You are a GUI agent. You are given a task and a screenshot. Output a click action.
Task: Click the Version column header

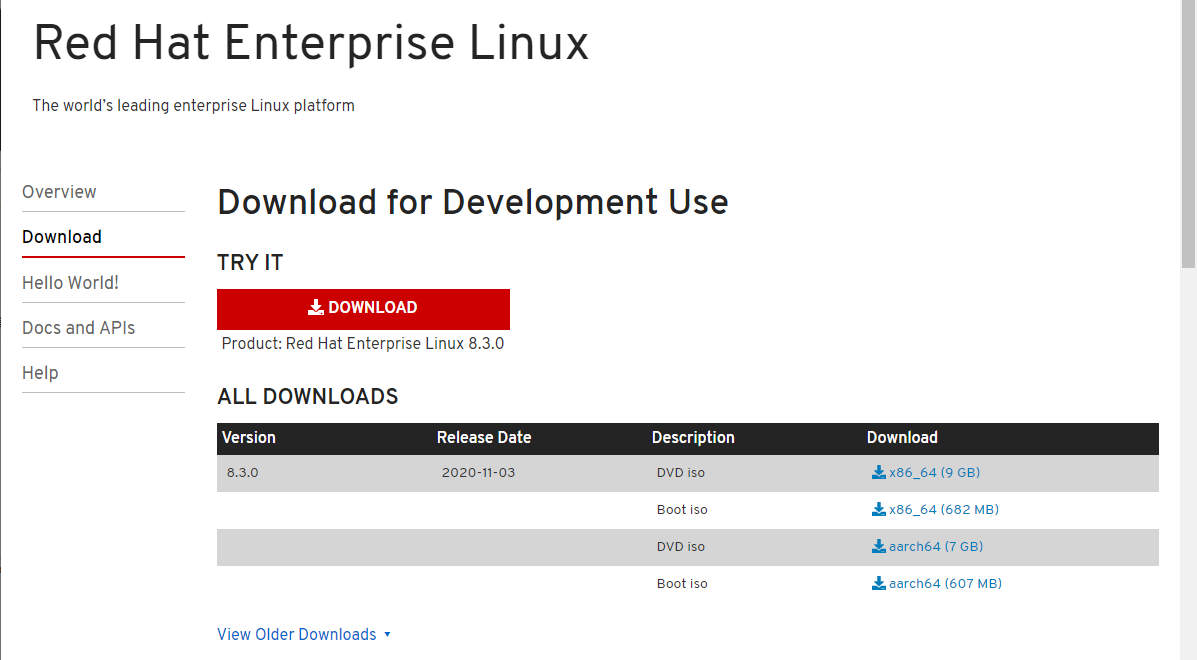(x=249, y=438)
